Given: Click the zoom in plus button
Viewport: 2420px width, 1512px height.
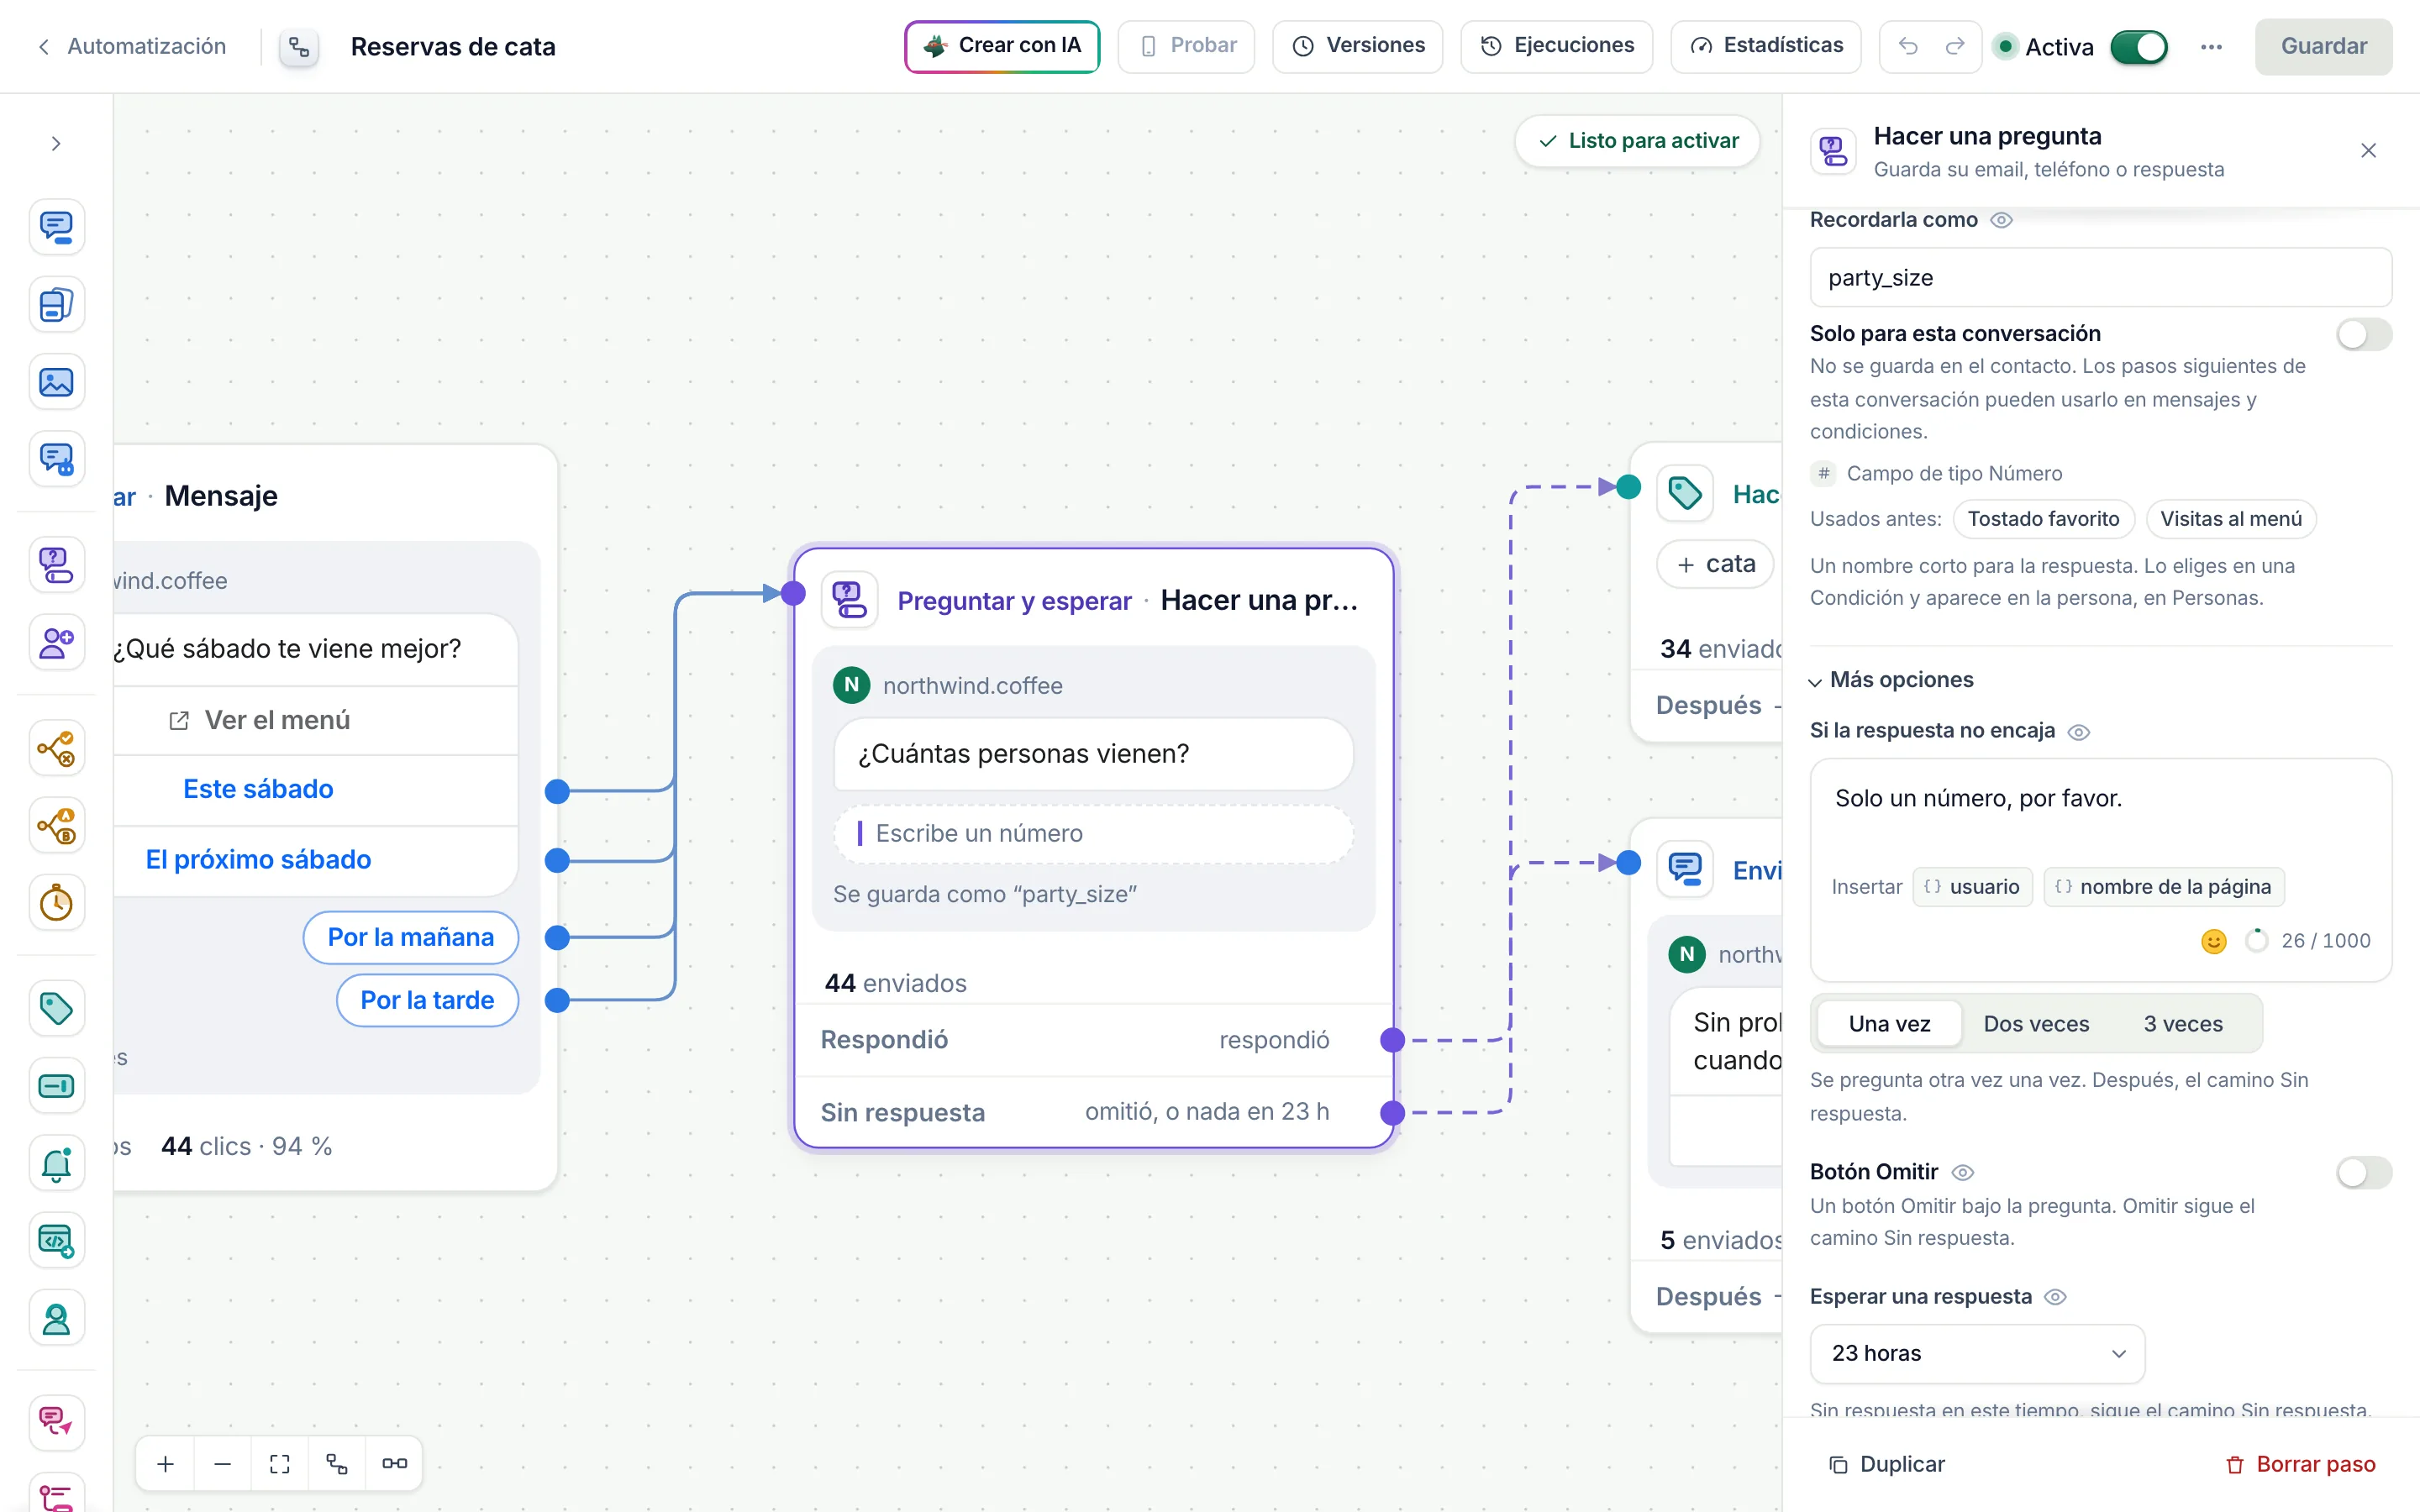Looking at the screenshot, I should click(x=166, y=1464).
